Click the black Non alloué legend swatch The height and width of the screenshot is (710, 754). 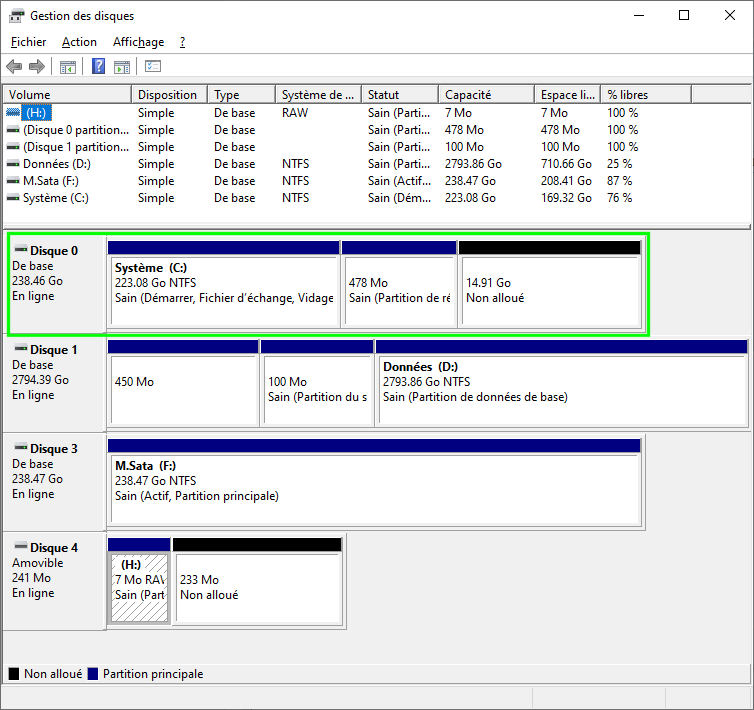click(14, 674)
